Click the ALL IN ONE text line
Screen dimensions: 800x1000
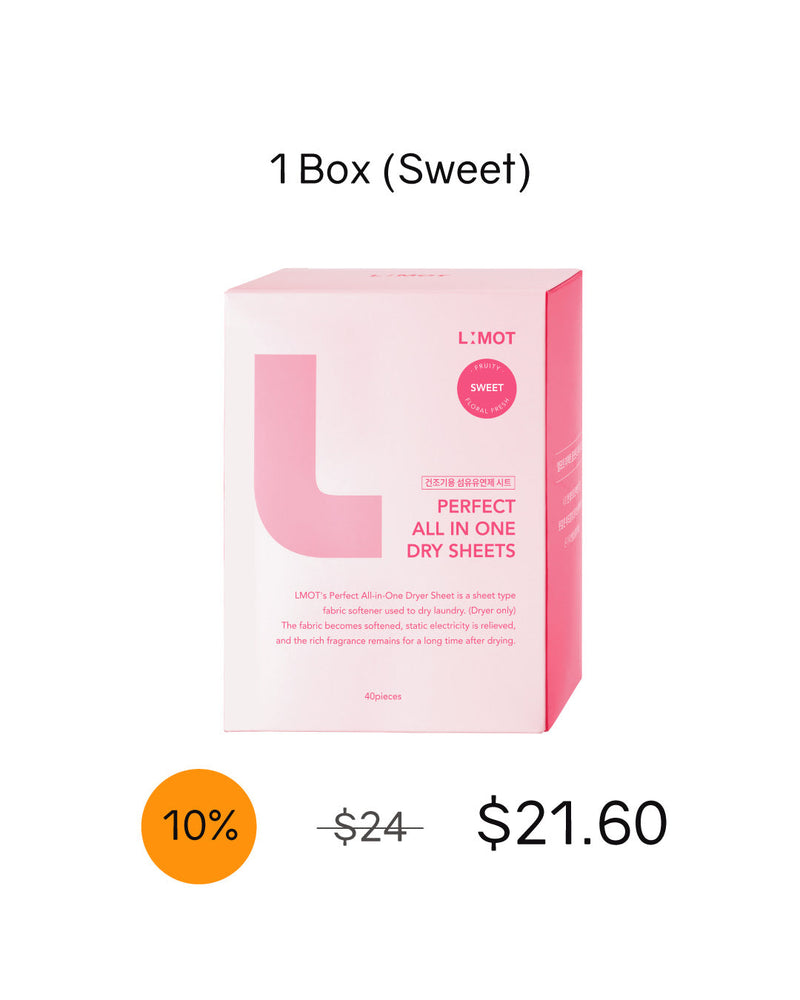464,529
